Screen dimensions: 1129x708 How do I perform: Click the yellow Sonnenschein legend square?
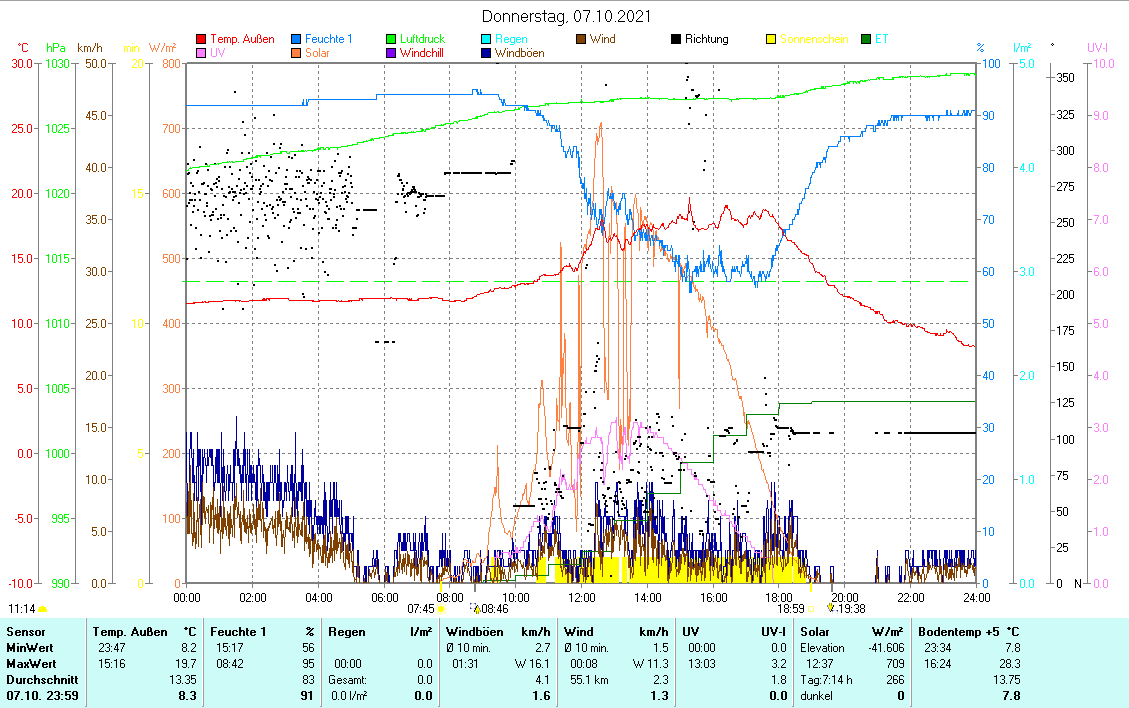pos(772,40)
